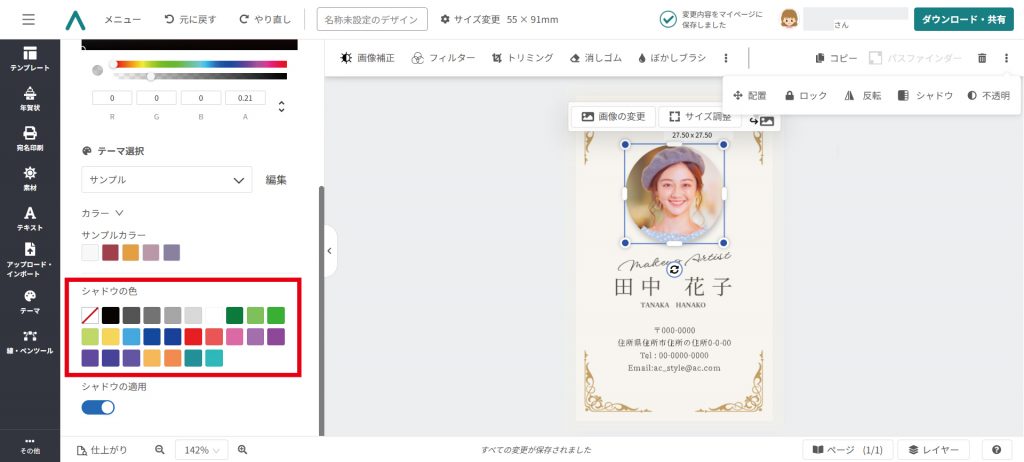Image resolution: width=1024 pixels, height=462 pixels.
Task: Click the 画像の変更 button
Action: click(613, 117)
